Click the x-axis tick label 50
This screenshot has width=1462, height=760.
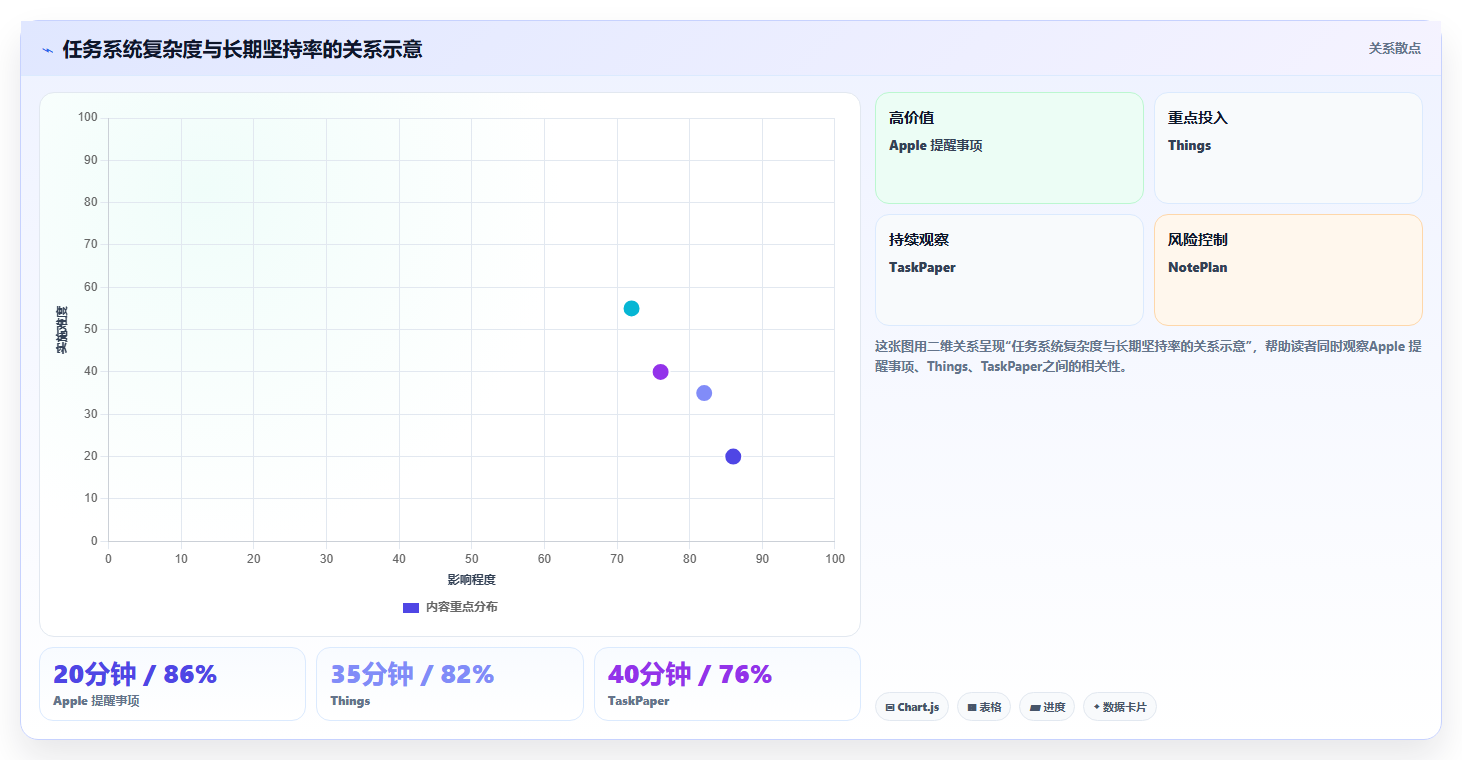472,559
